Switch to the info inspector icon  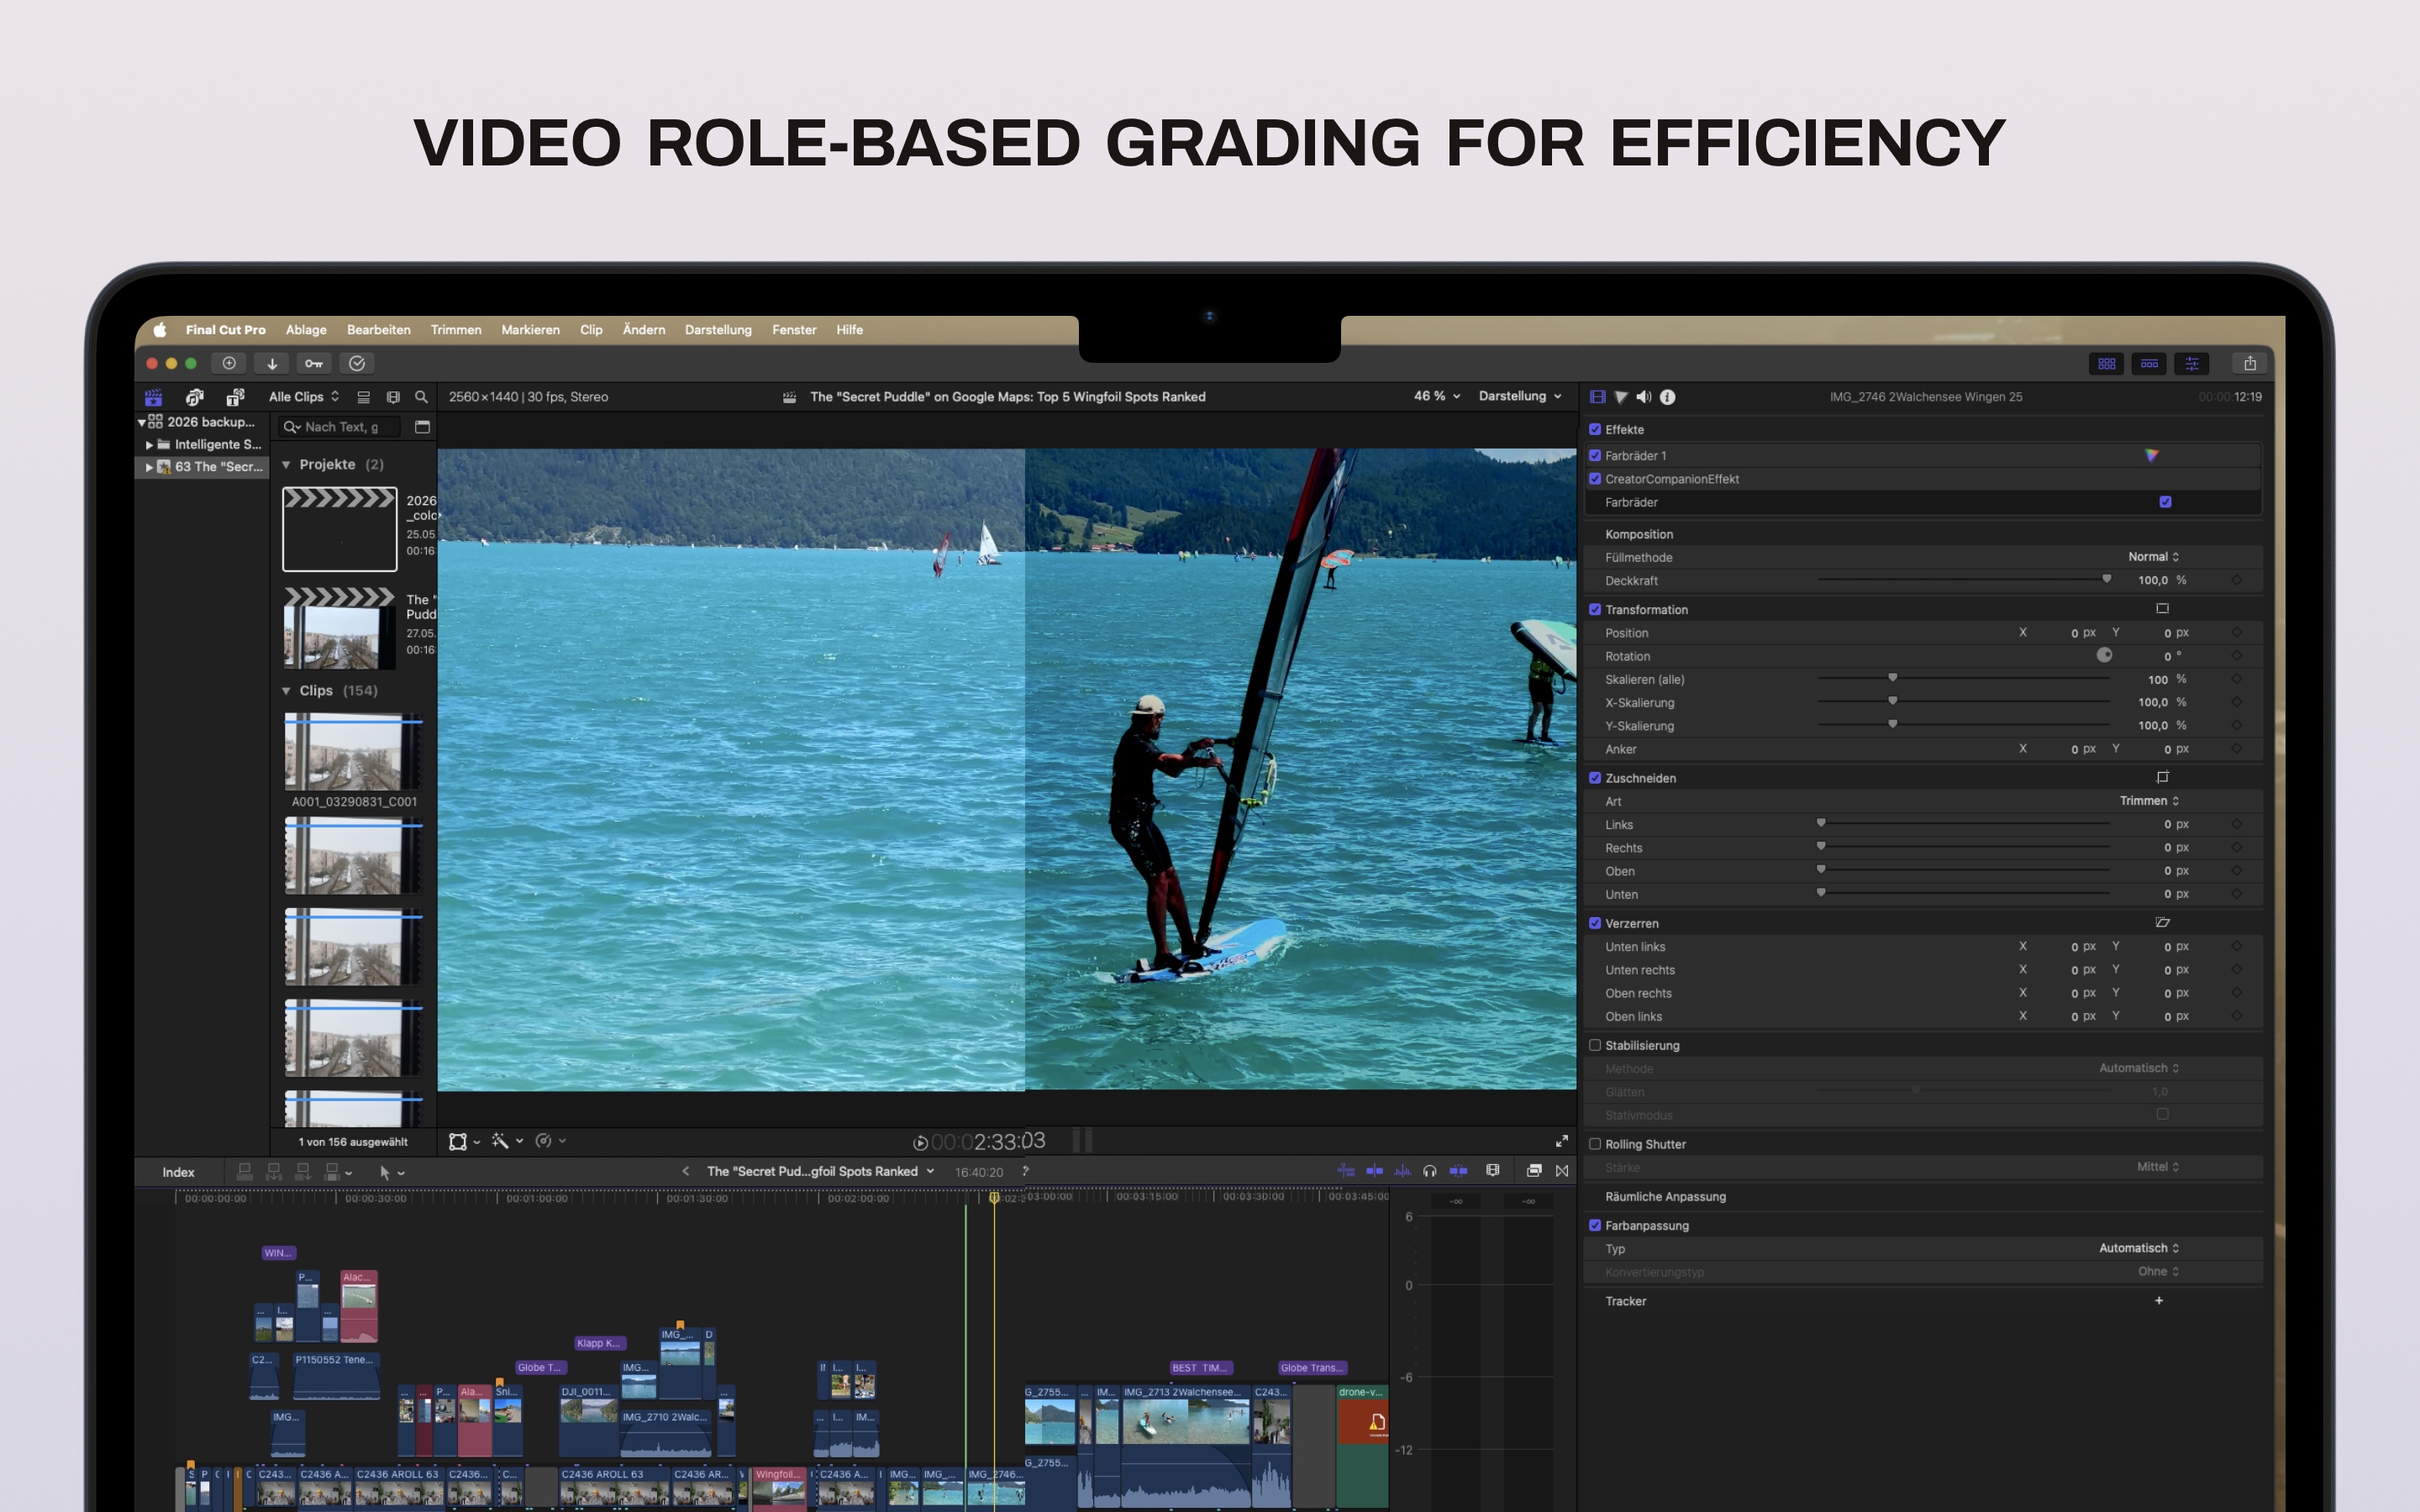coord(1667,397)
